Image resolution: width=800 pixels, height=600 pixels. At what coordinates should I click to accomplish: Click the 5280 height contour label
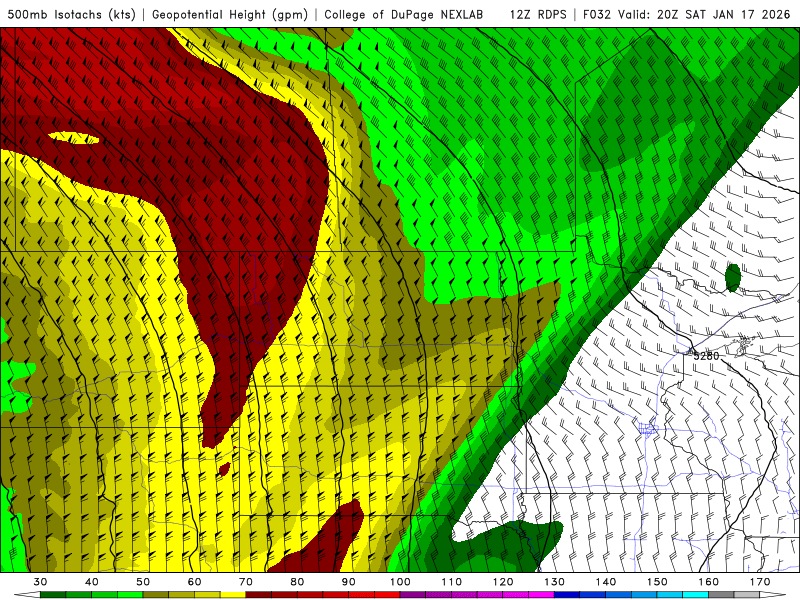[706, 356]
